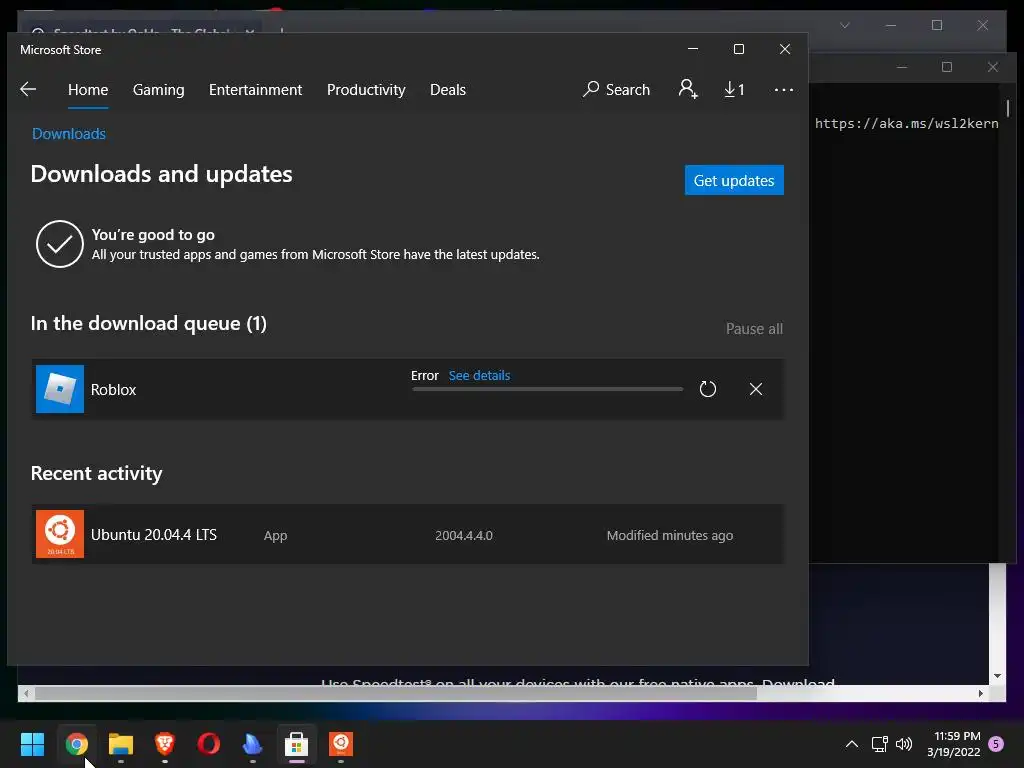Click the Roblox download progress bar
1024x768 pixels.
547,389
